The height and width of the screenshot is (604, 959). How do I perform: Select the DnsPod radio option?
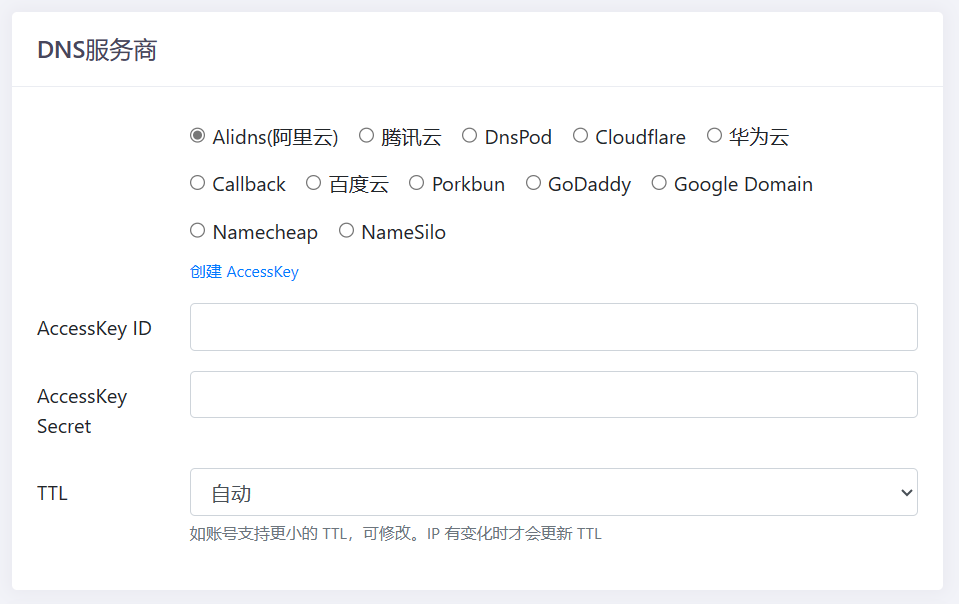click(470, 136)
